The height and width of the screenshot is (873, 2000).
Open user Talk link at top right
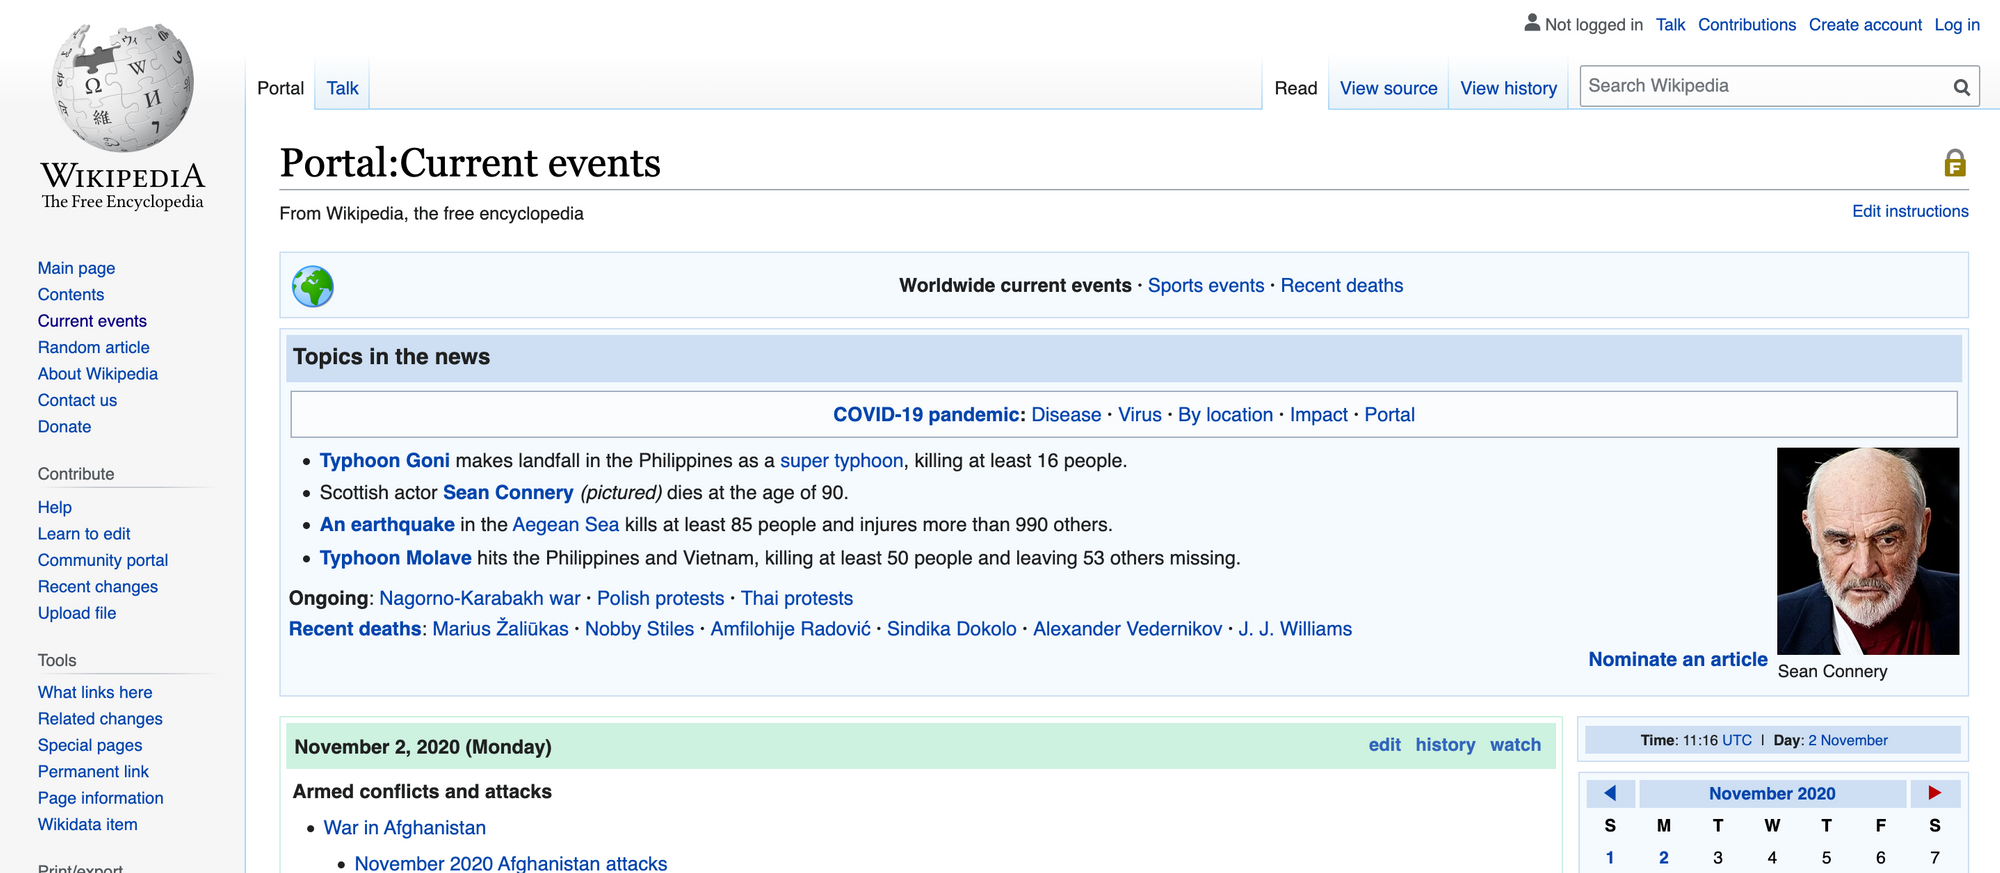1670,25
